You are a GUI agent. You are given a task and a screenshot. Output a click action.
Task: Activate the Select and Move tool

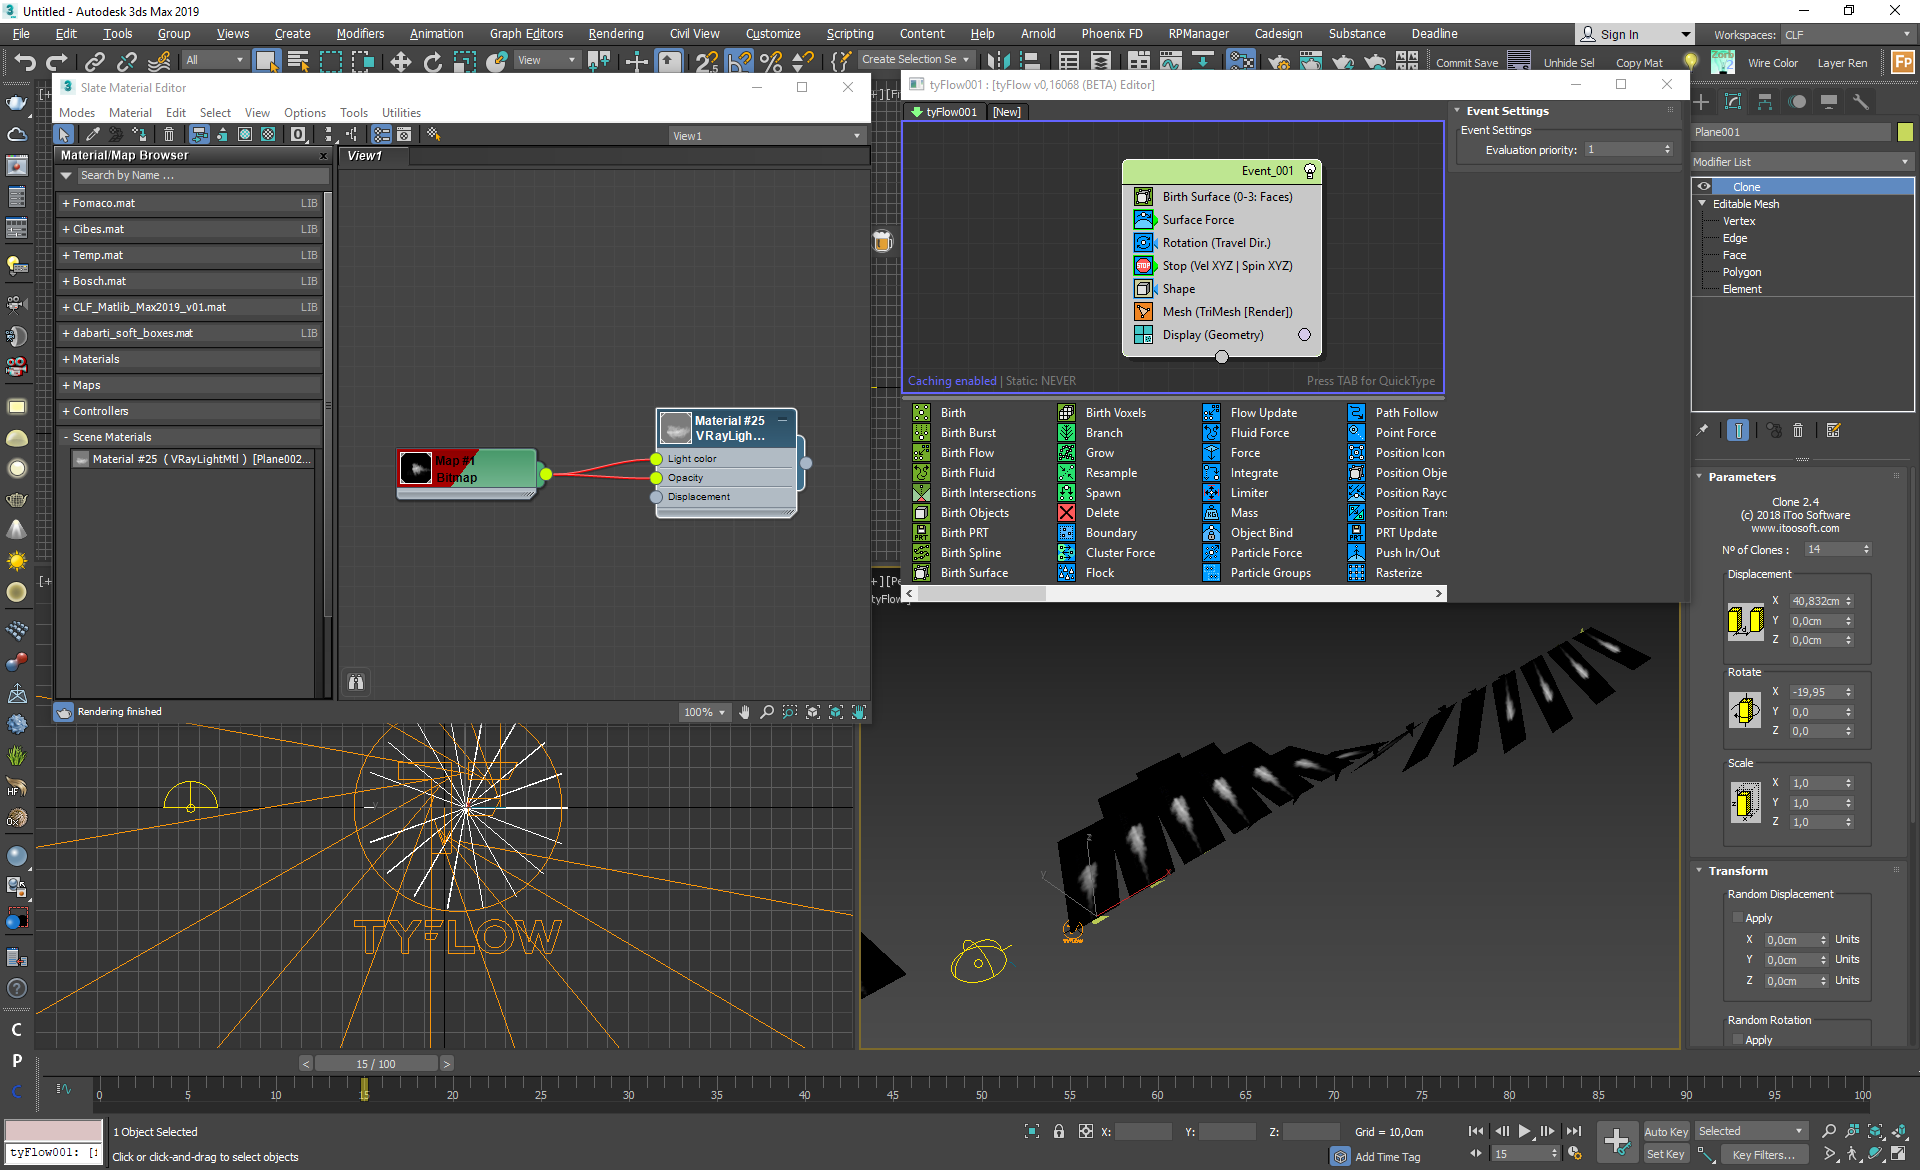click(401, 62)
